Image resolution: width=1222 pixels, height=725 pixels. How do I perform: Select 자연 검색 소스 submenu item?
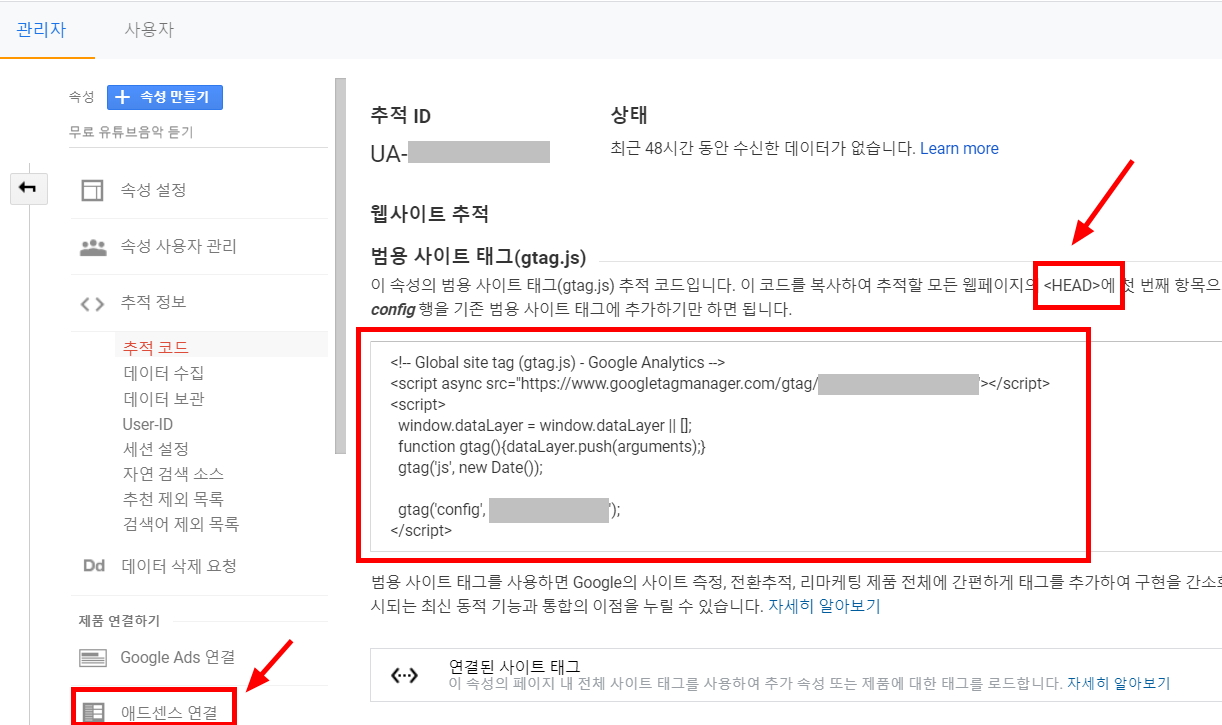[x=173, y=474]
